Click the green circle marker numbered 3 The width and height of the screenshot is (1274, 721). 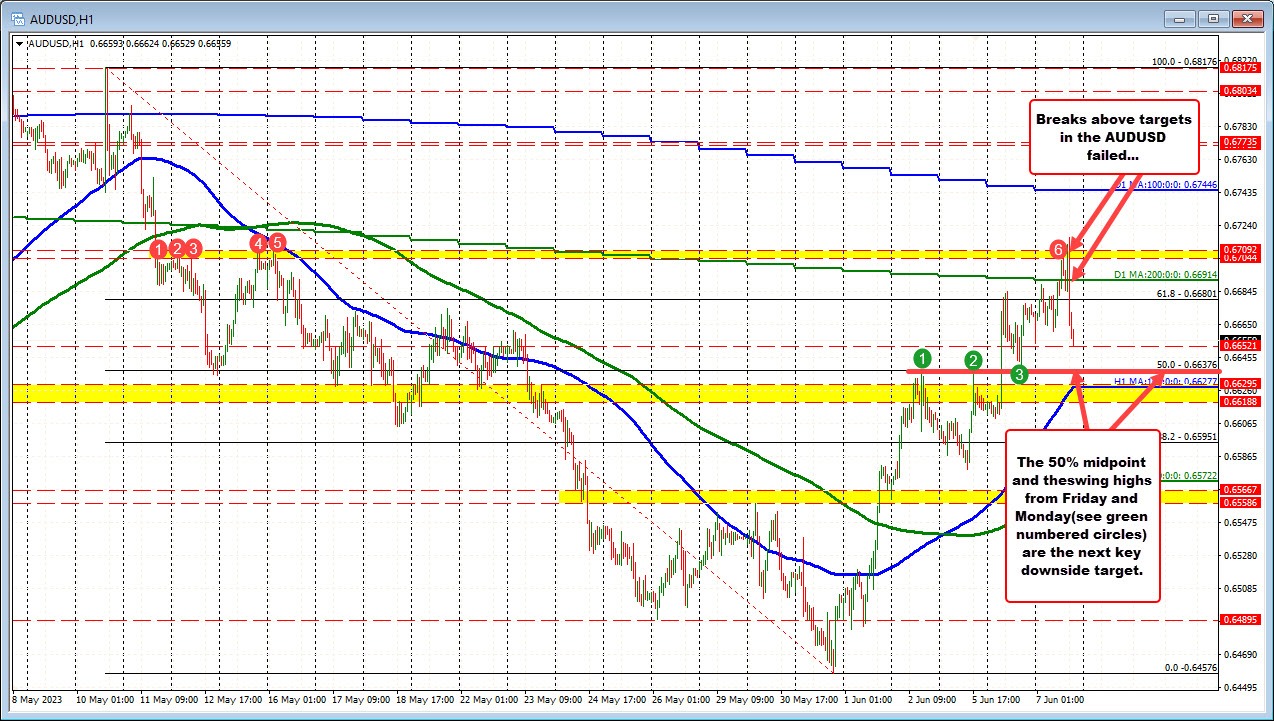1018,374
